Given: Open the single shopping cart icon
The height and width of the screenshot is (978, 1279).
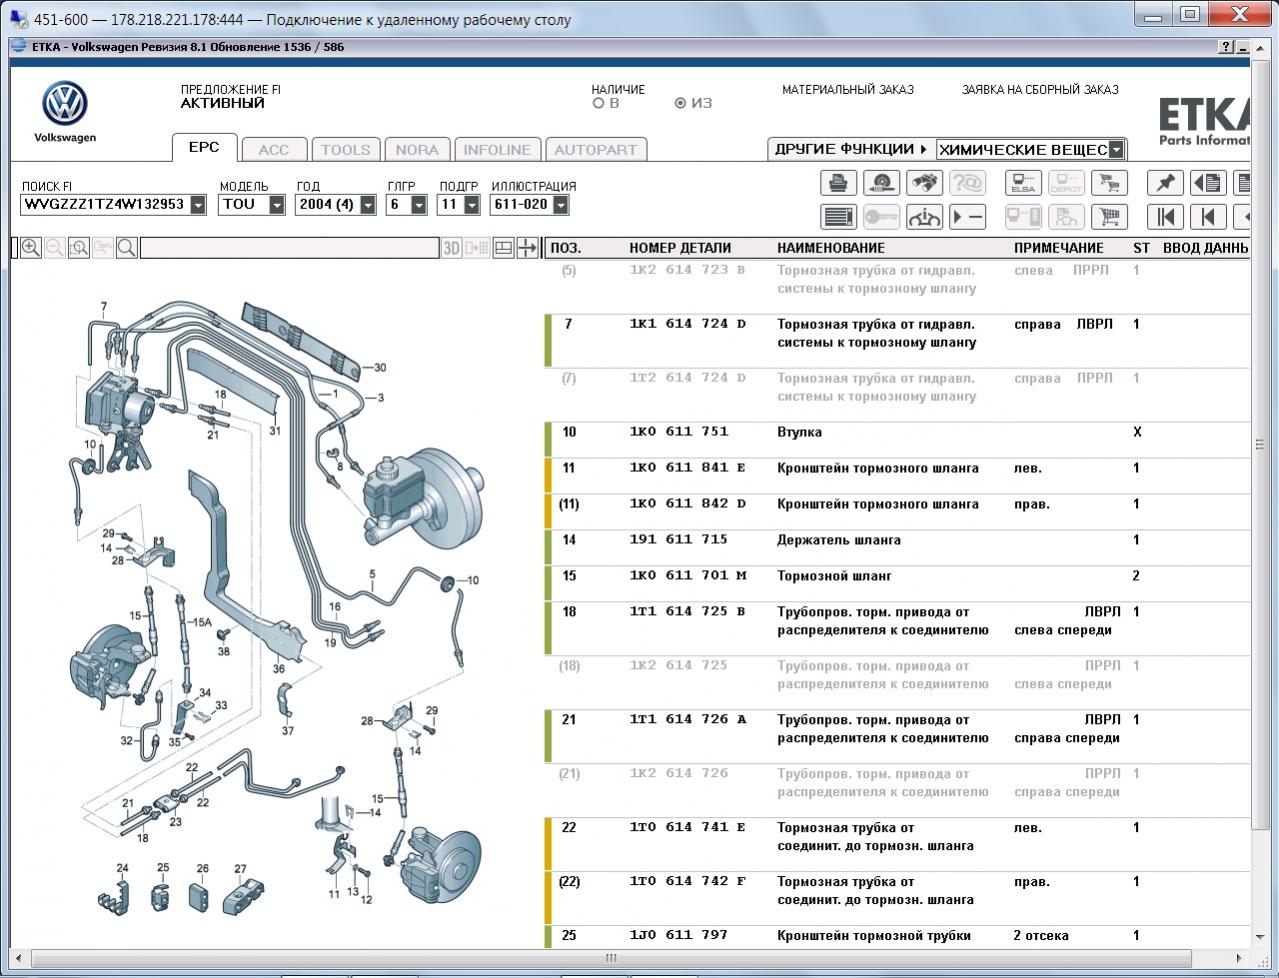Looking at the screenshot, I should tap(1109, 217).
